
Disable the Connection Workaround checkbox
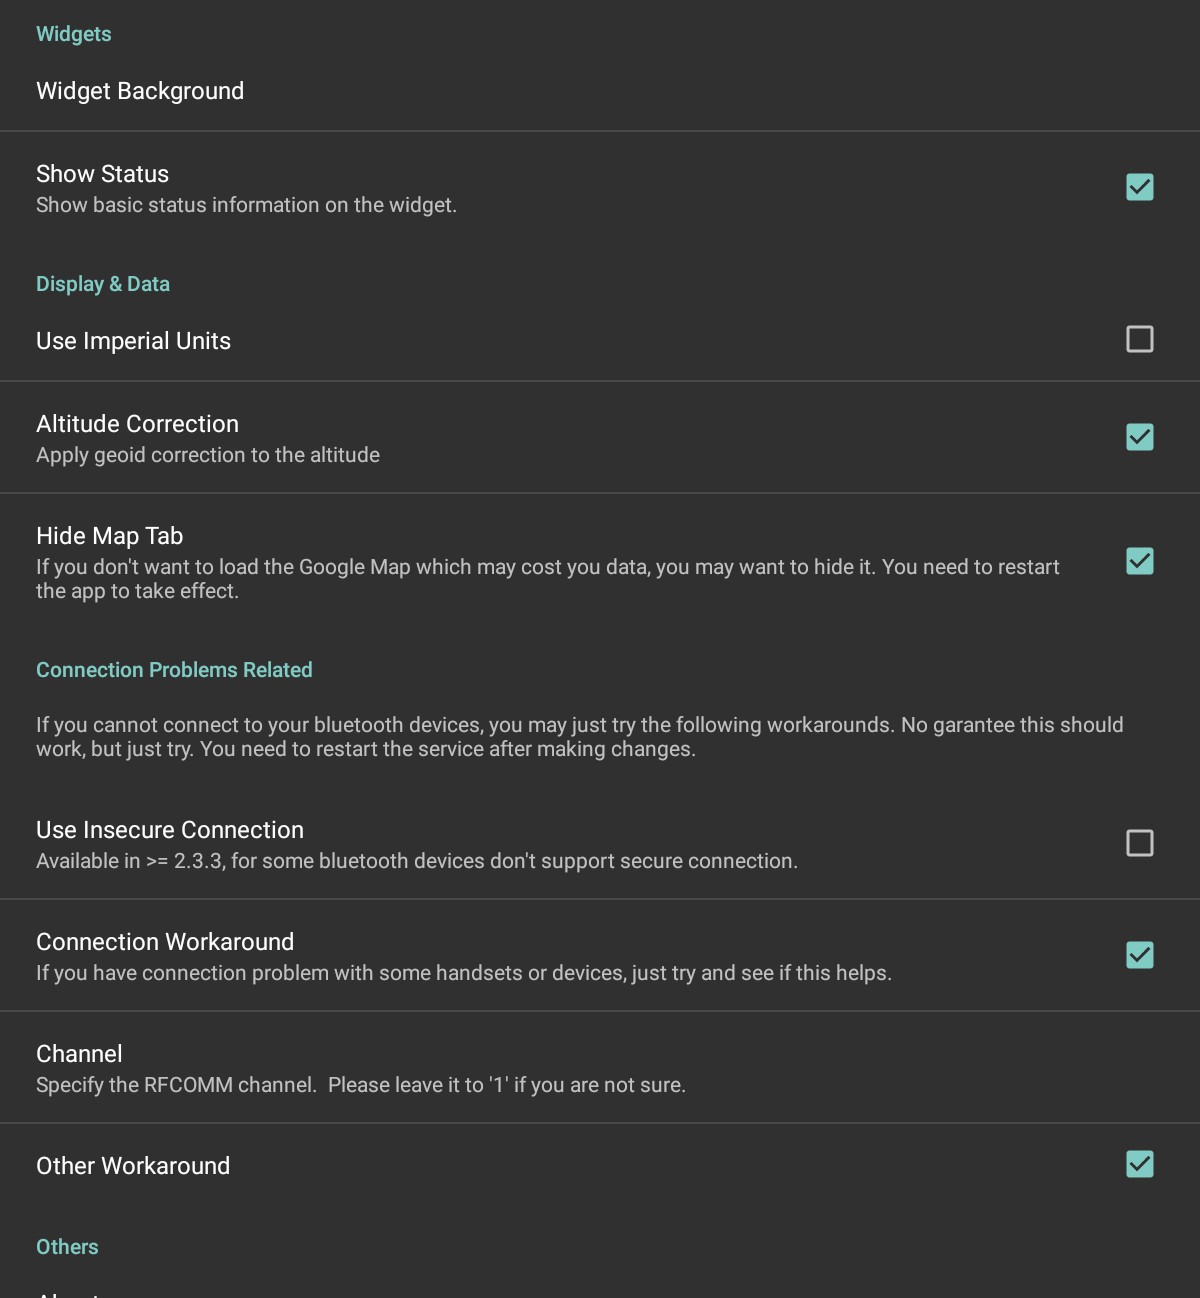click(1139, 955)
